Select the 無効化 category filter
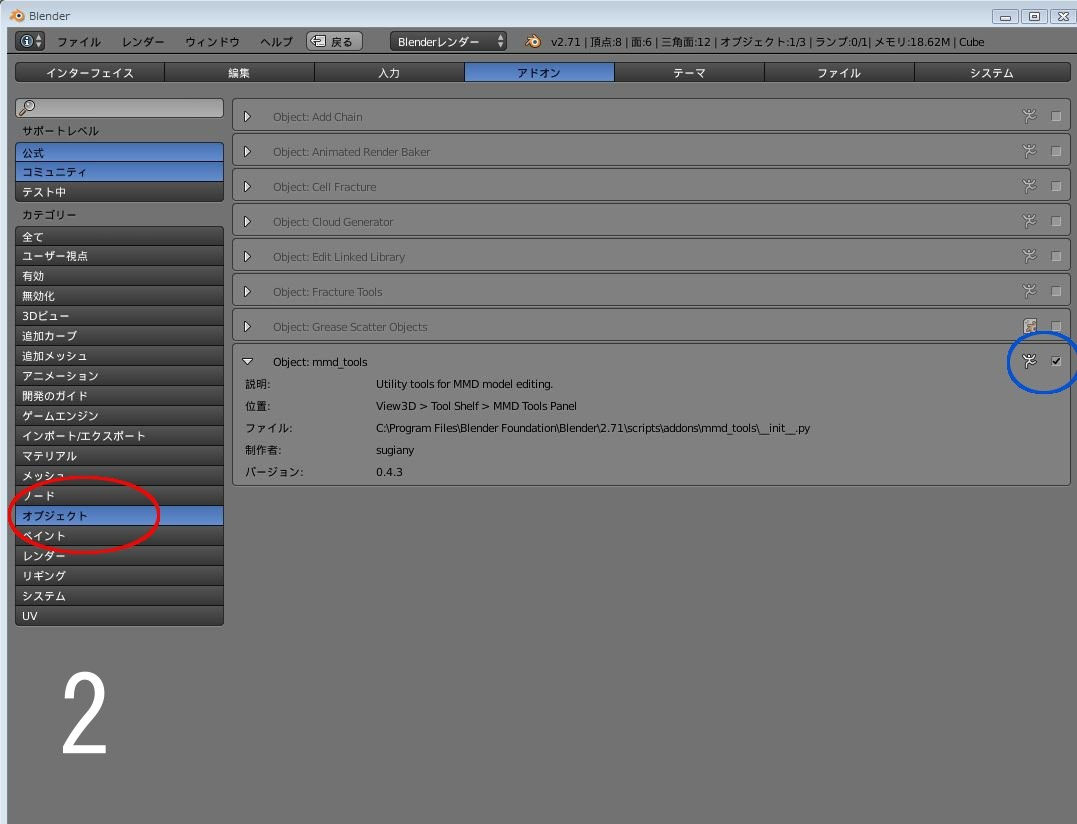Screen dimensions: 1077x824 (120, 296)
